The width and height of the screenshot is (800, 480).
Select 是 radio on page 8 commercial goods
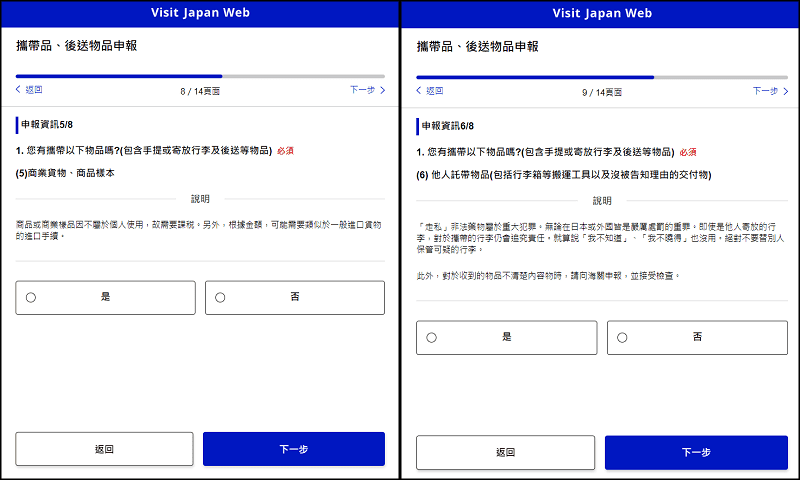click(31, 297)
